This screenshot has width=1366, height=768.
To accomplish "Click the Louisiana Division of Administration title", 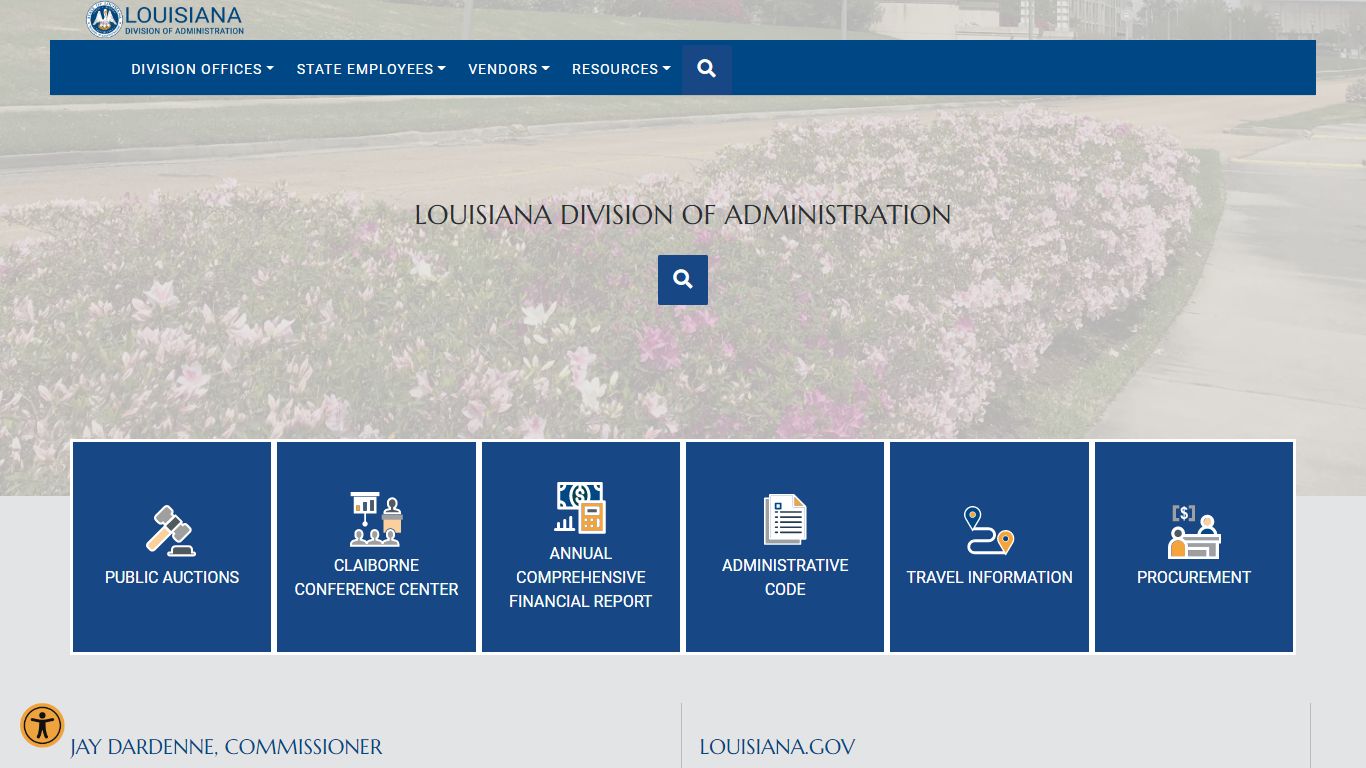I will click(x=683, y=215).
